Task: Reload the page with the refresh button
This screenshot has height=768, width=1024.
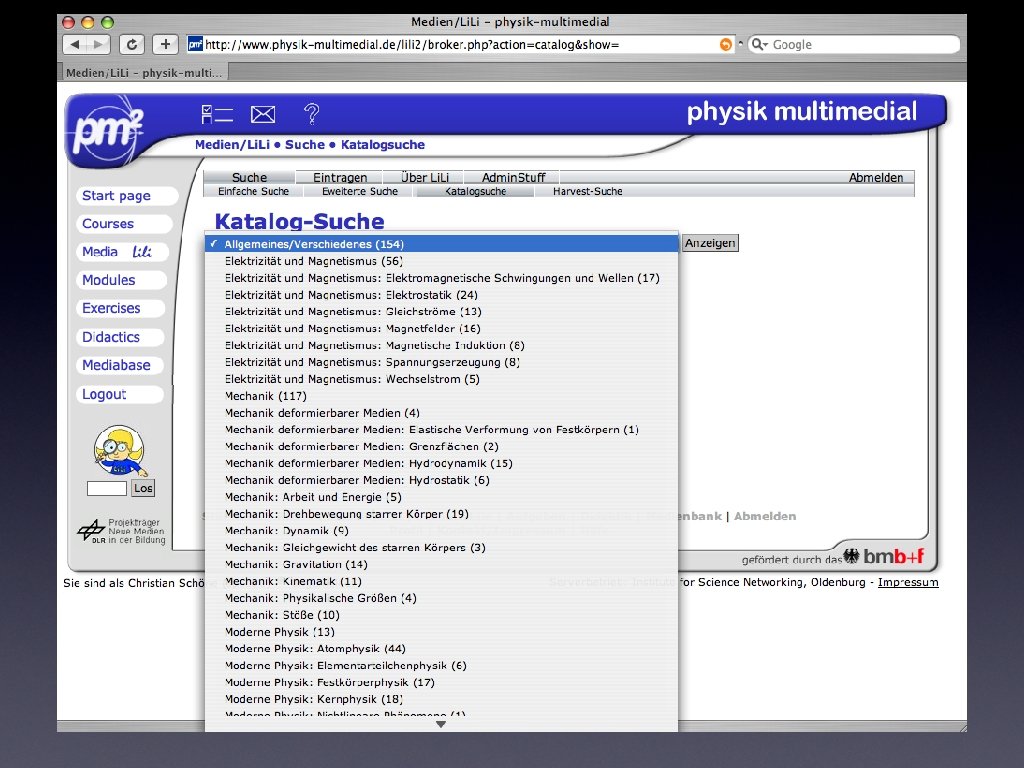Action: click(133, 44)
